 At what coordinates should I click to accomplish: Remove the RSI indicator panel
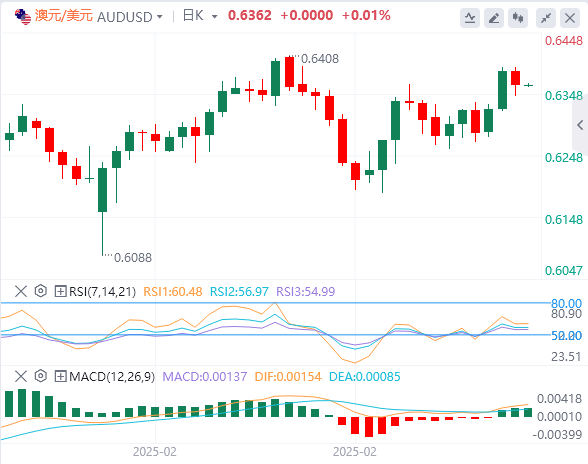pyautogui.click(x=21, y=291)
